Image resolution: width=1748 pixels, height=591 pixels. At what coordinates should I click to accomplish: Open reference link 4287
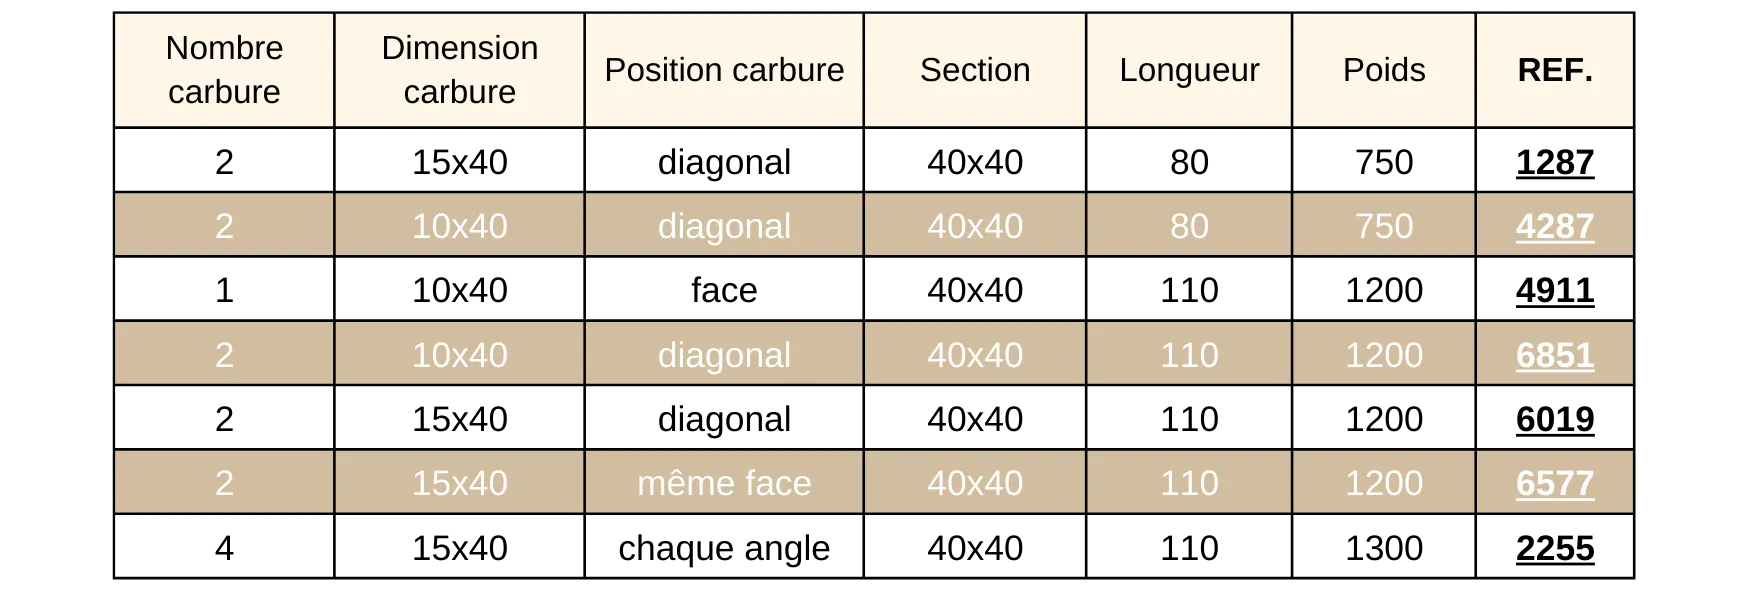point(1554,226)
